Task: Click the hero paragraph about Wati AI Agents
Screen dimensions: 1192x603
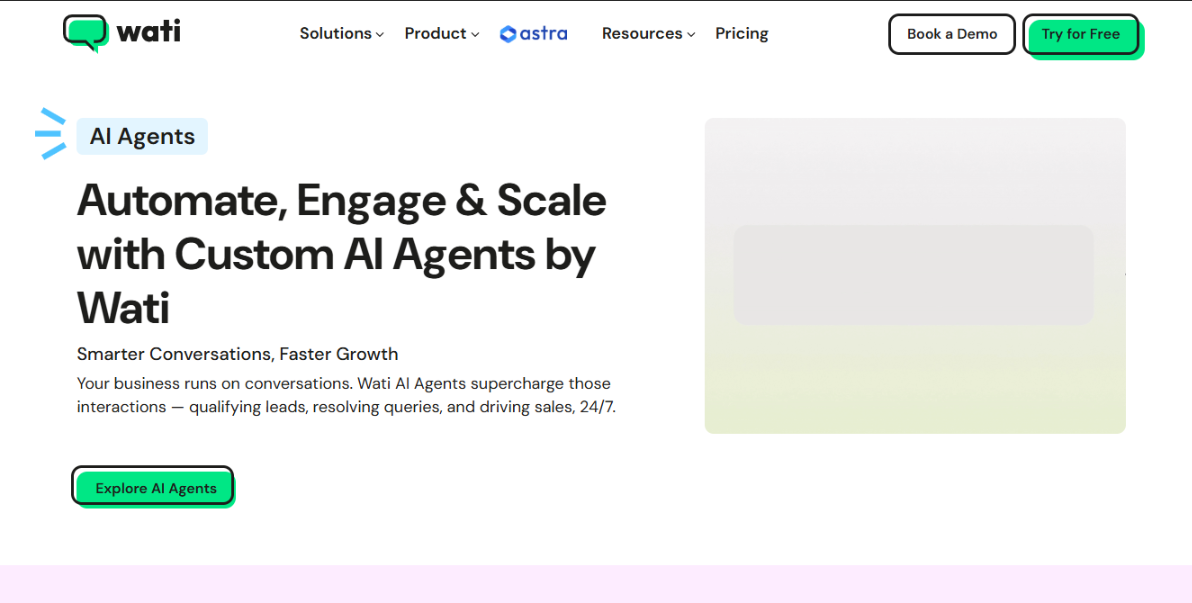Action: (x=344, y=395)
